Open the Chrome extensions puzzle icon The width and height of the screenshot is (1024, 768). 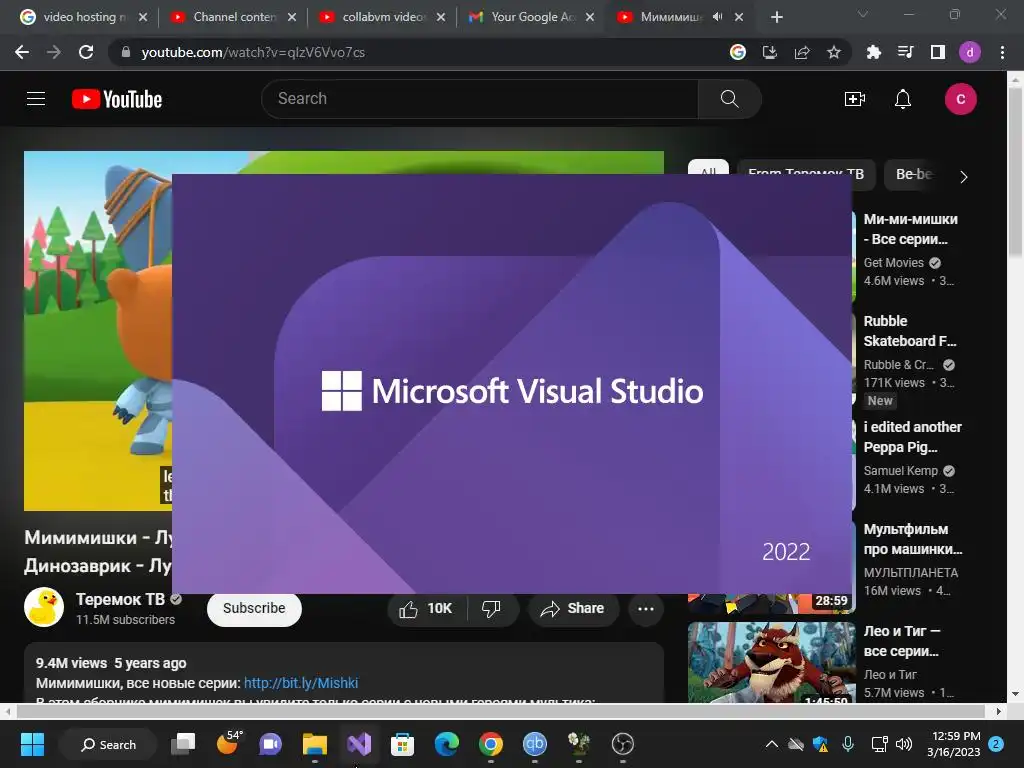coord(873,52)
